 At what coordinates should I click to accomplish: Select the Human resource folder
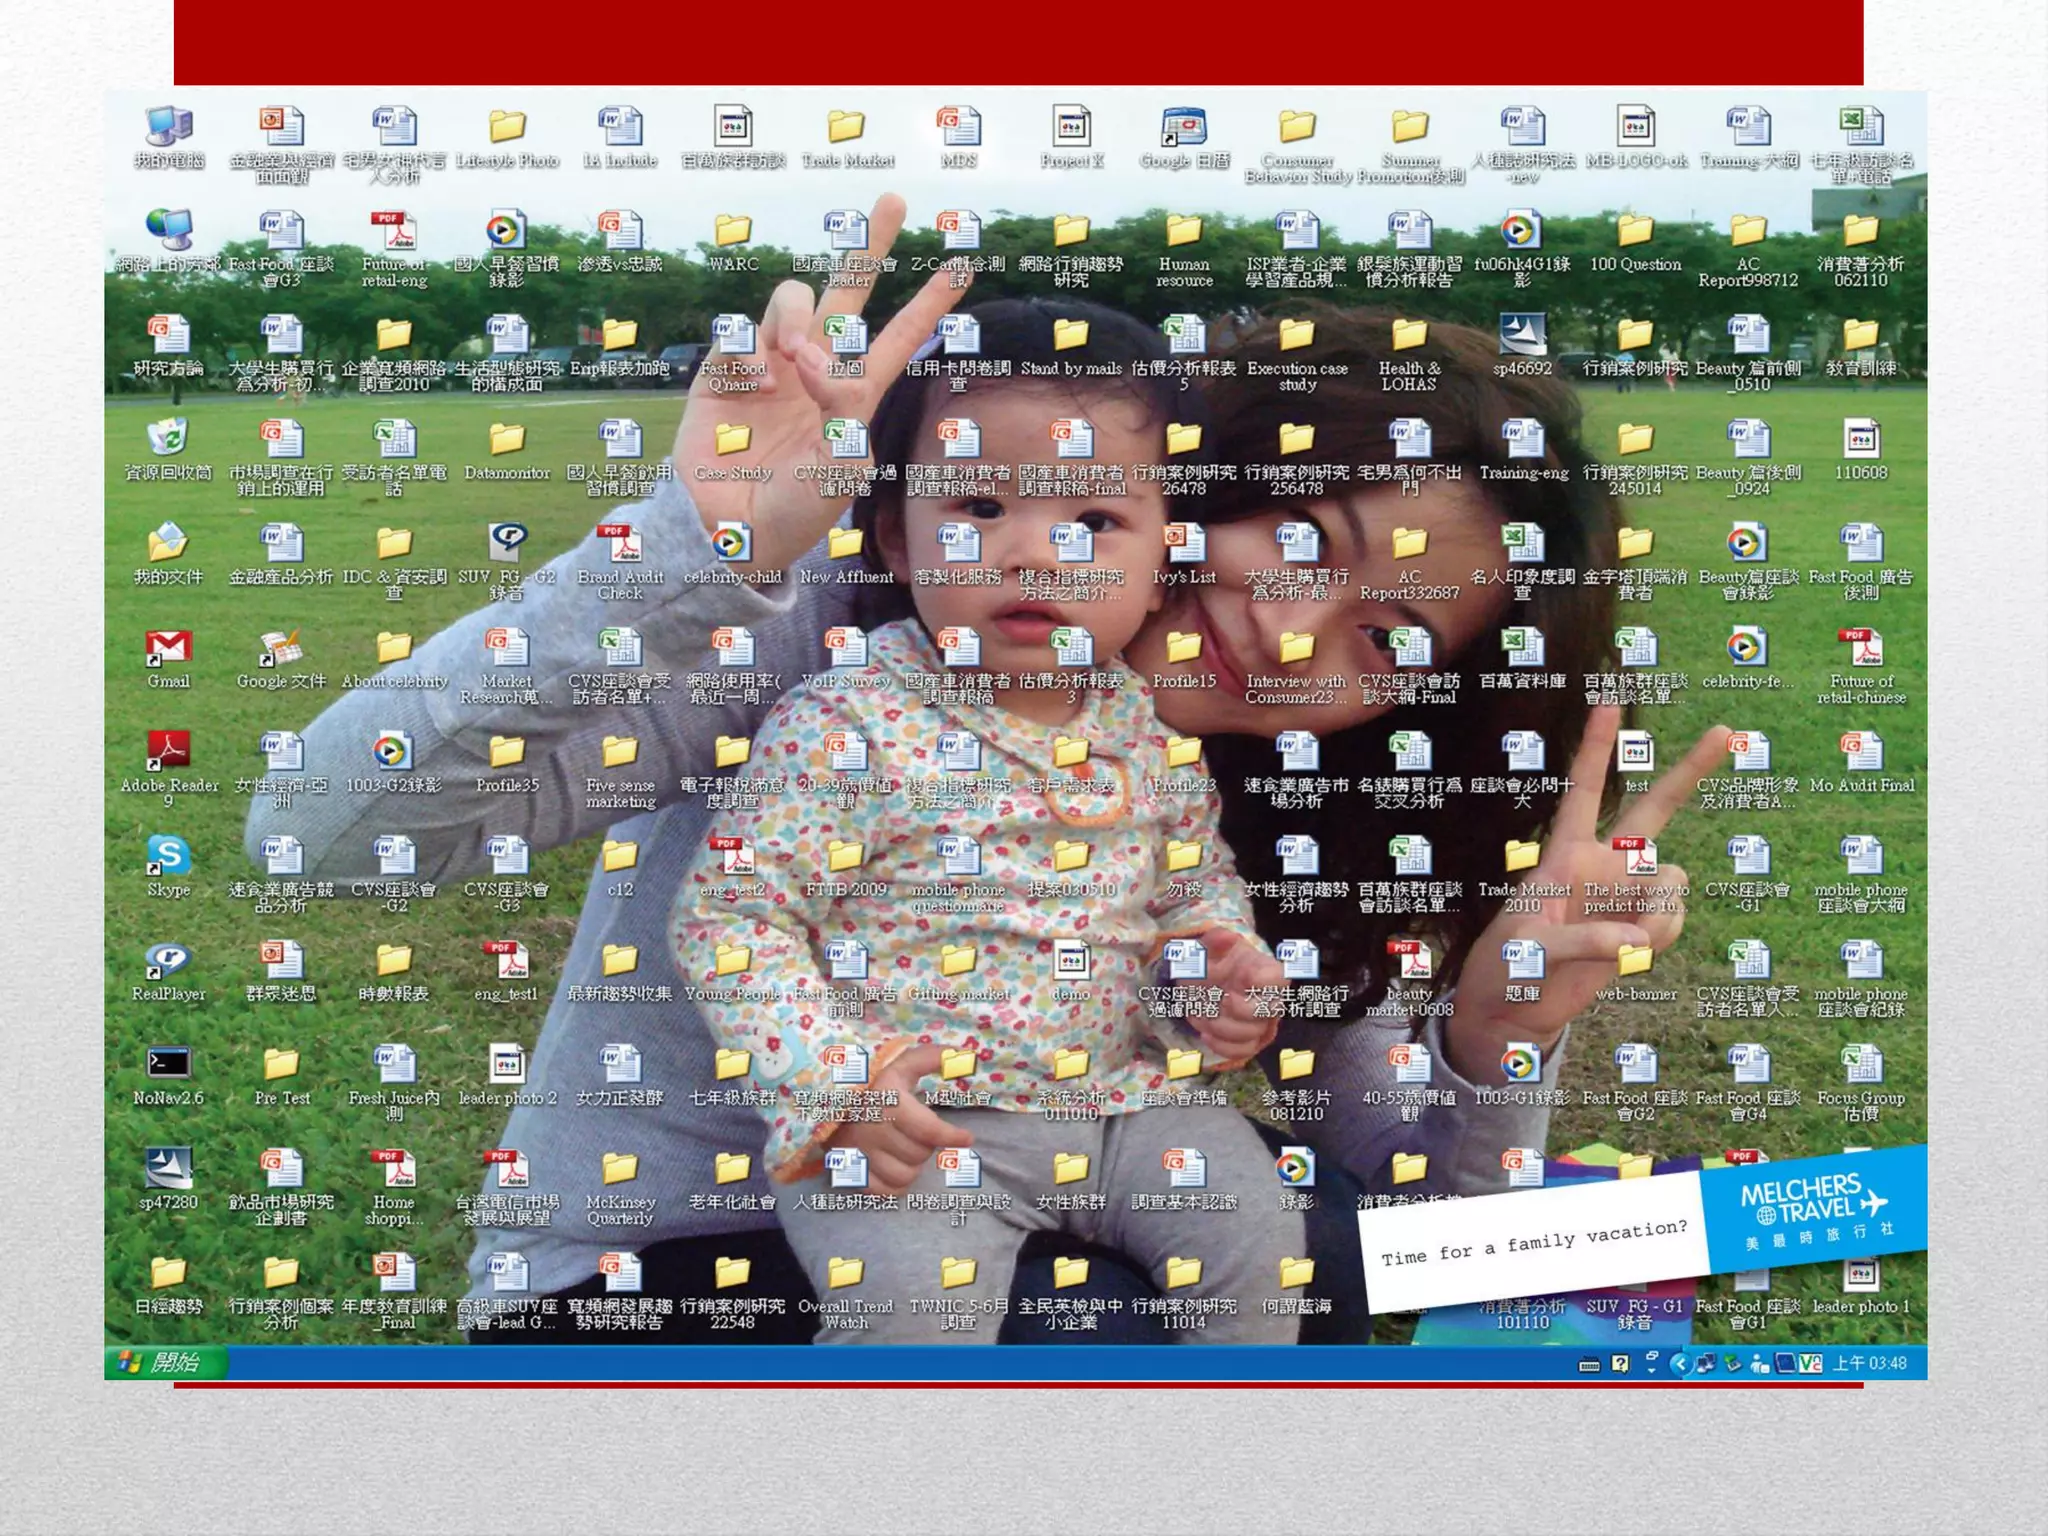tap(1184, 232)
